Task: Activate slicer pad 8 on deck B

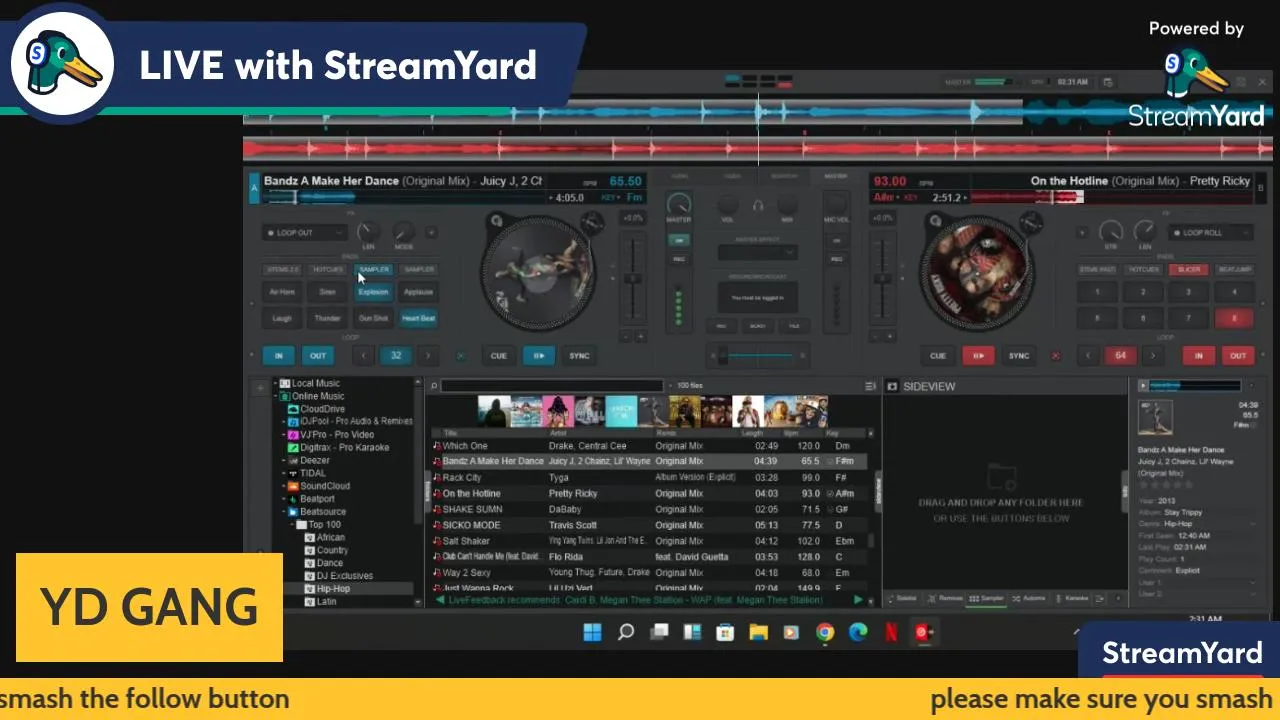Action: click(1234, 318)
